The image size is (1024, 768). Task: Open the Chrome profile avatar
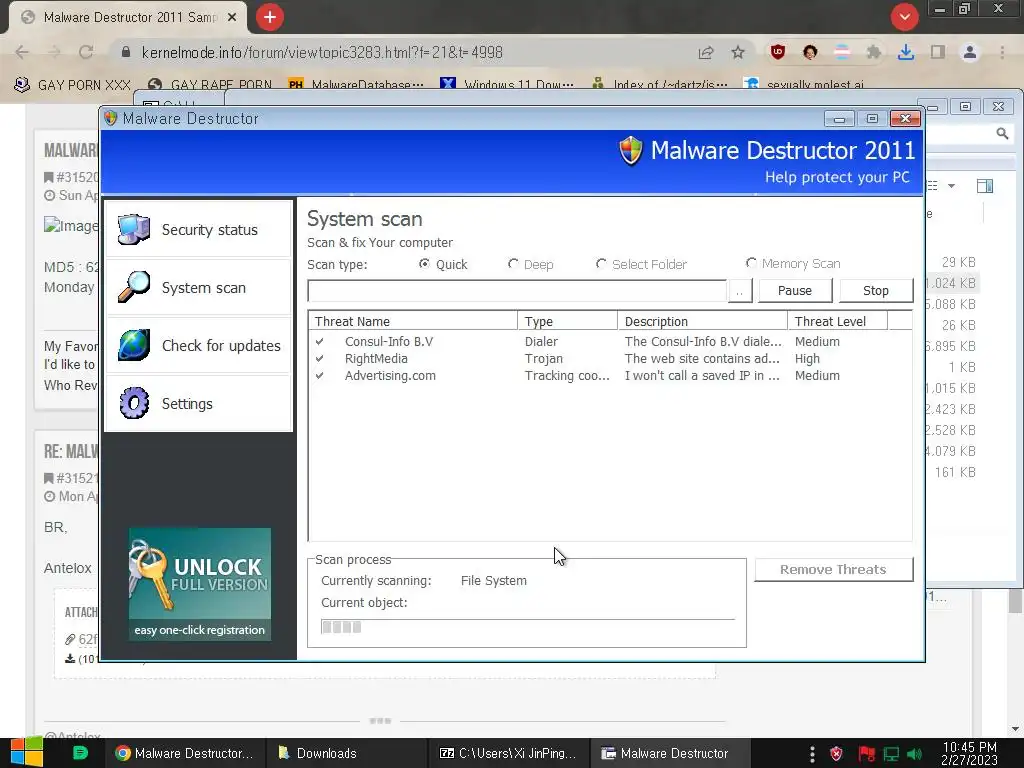[970, 52]
